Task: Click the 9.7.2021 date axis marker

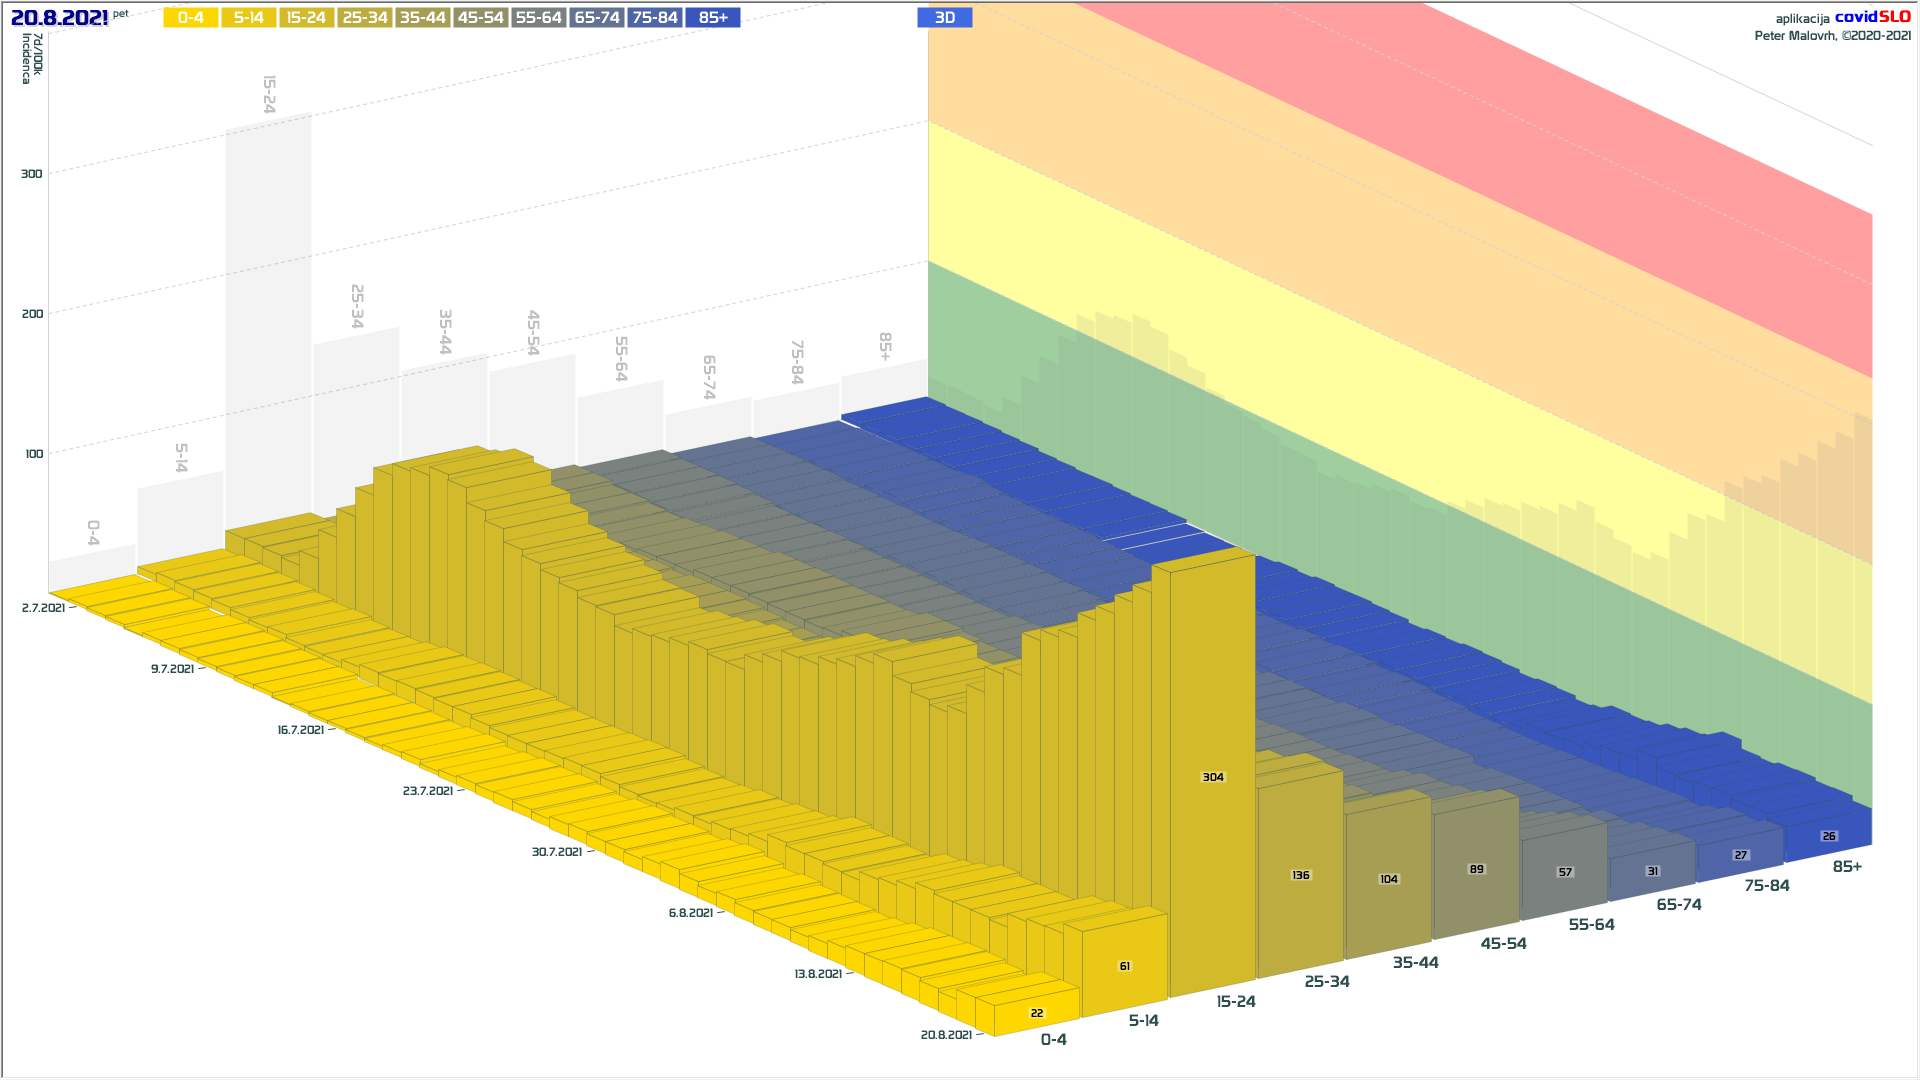Action: tap(173, 669)
